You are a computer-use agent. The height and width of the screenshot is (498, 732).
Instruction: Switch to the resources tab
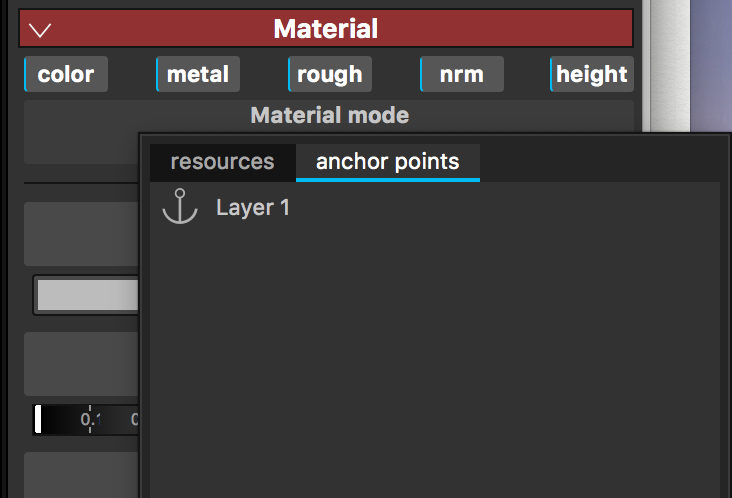222,162
